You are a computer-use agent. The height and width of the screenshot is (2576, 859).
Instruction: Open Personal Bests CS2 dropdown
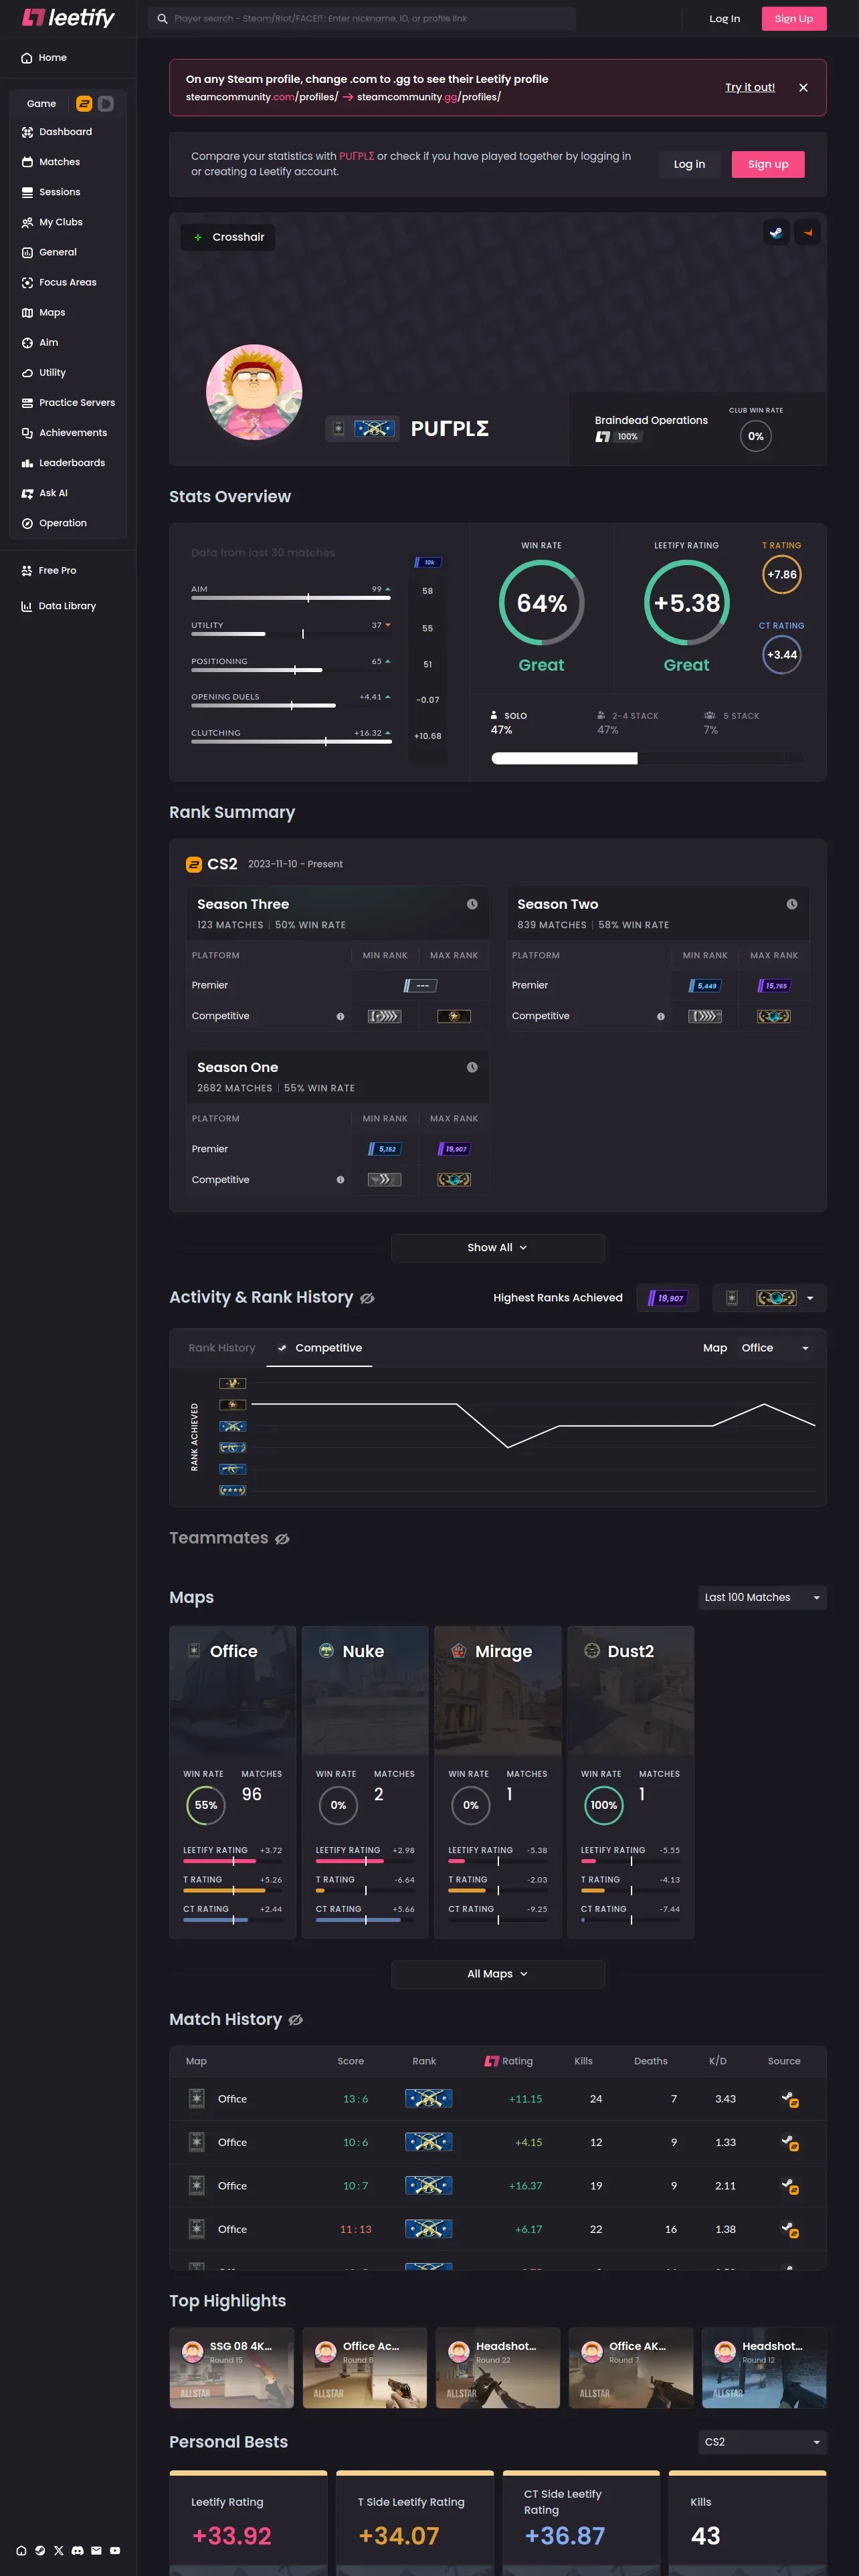click(762, 2442)
